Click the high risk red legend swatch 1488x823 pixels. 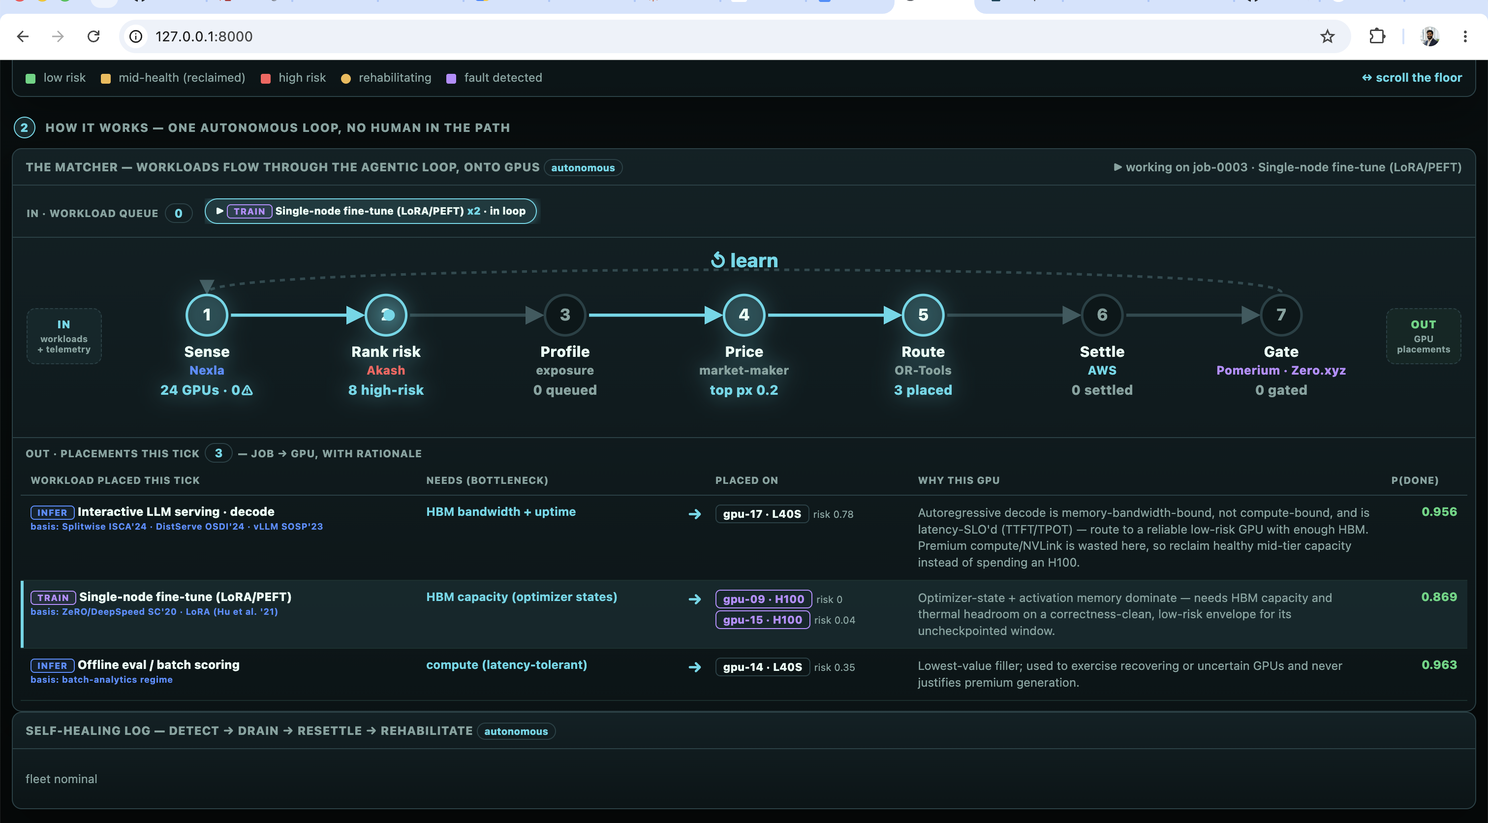[x=265, y=78]
